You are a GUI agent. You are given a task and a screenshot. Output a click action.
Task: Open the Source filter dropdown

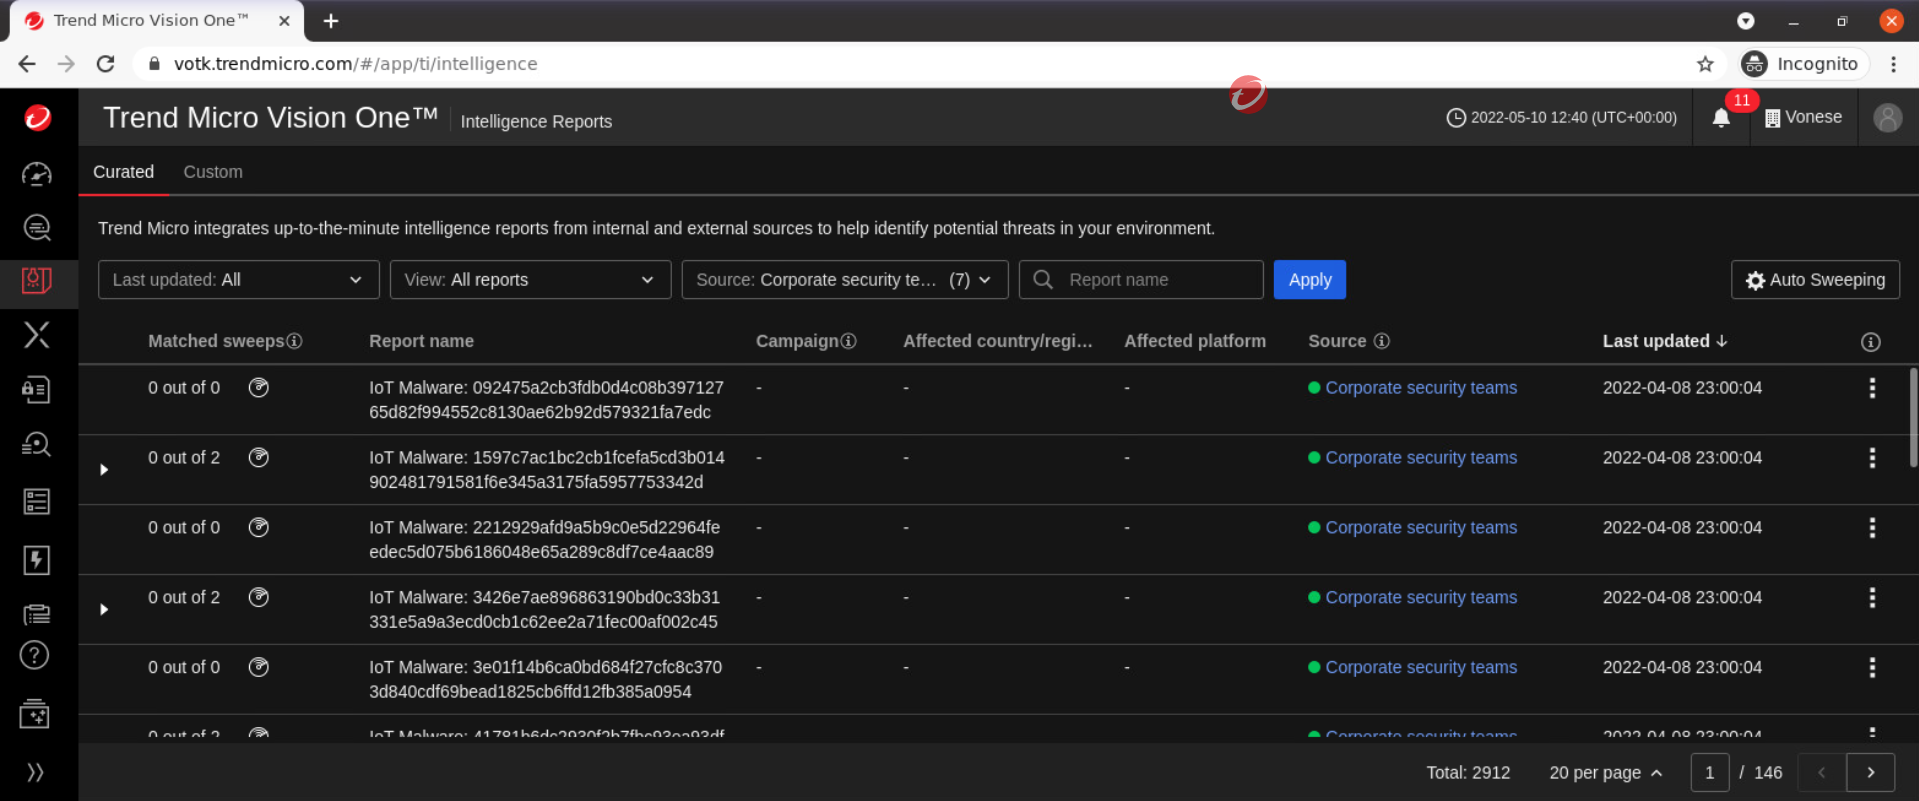(x=844, y=280)
